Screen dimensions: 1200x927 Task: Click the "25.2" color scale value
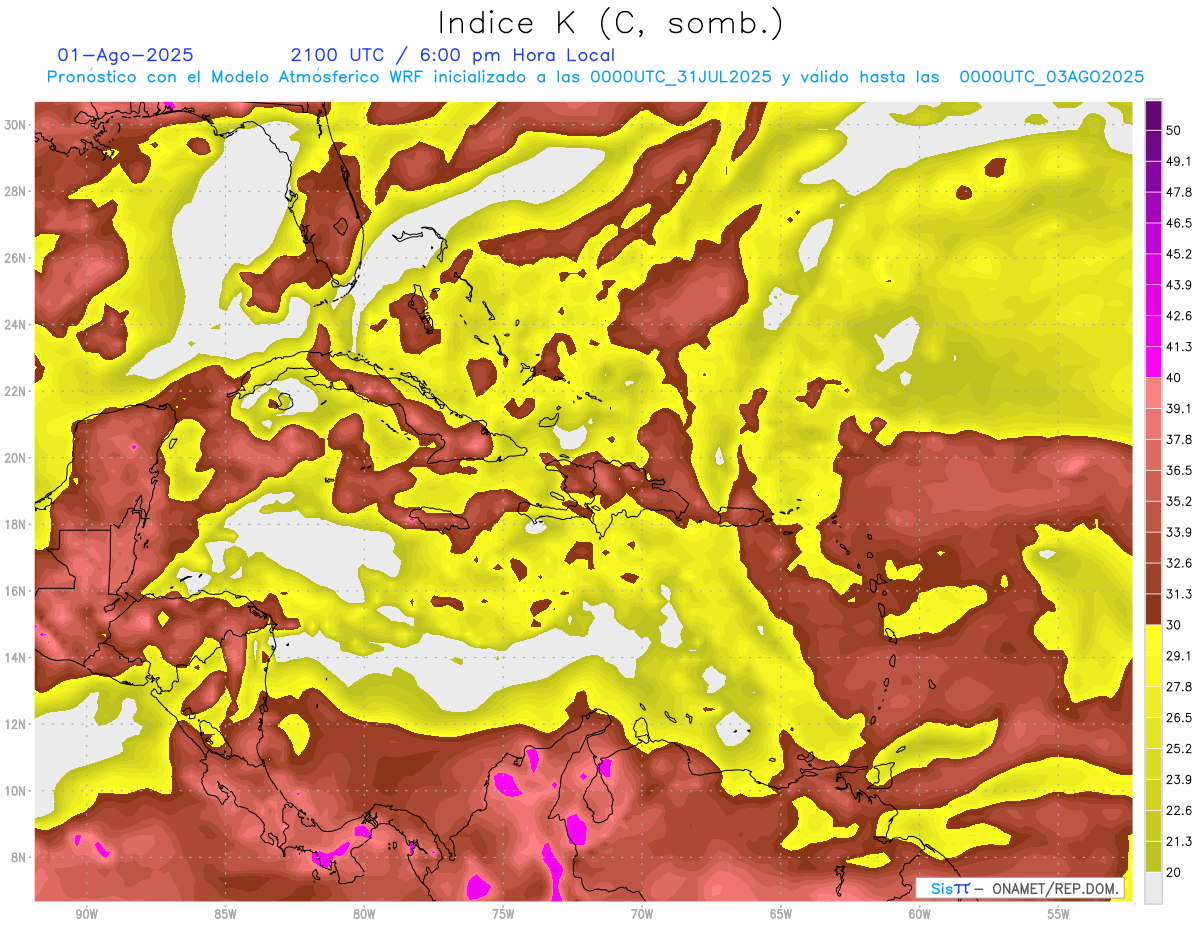point(1178,748)
